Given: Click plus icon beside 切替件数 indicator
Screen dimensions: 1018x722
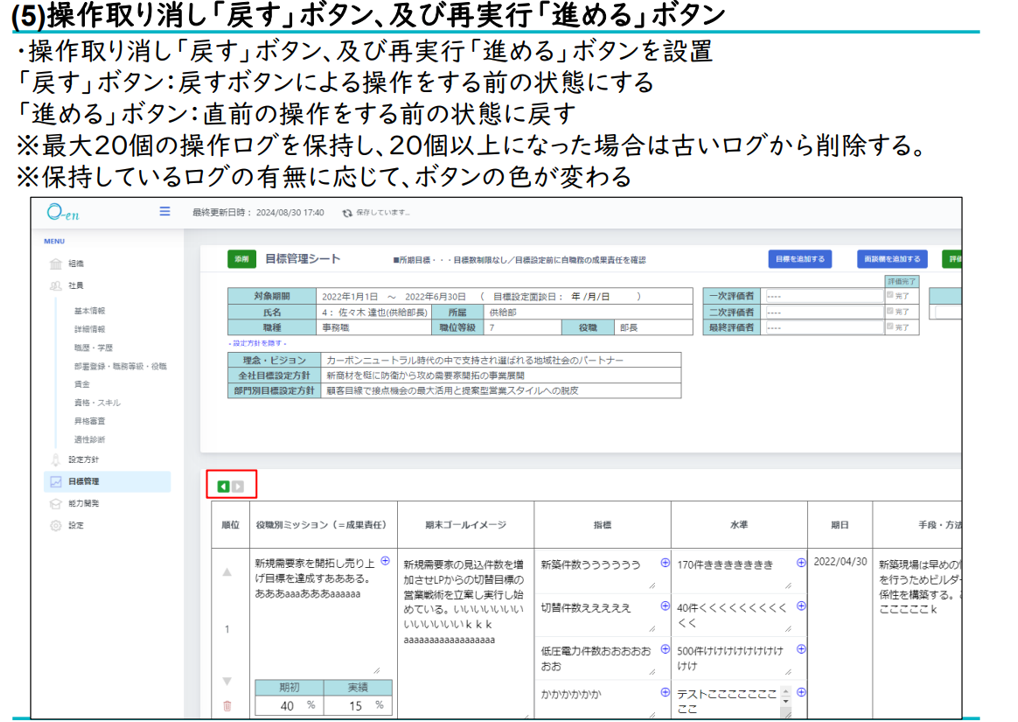Looking at the screenshot, I should click(x=665, y=606).
